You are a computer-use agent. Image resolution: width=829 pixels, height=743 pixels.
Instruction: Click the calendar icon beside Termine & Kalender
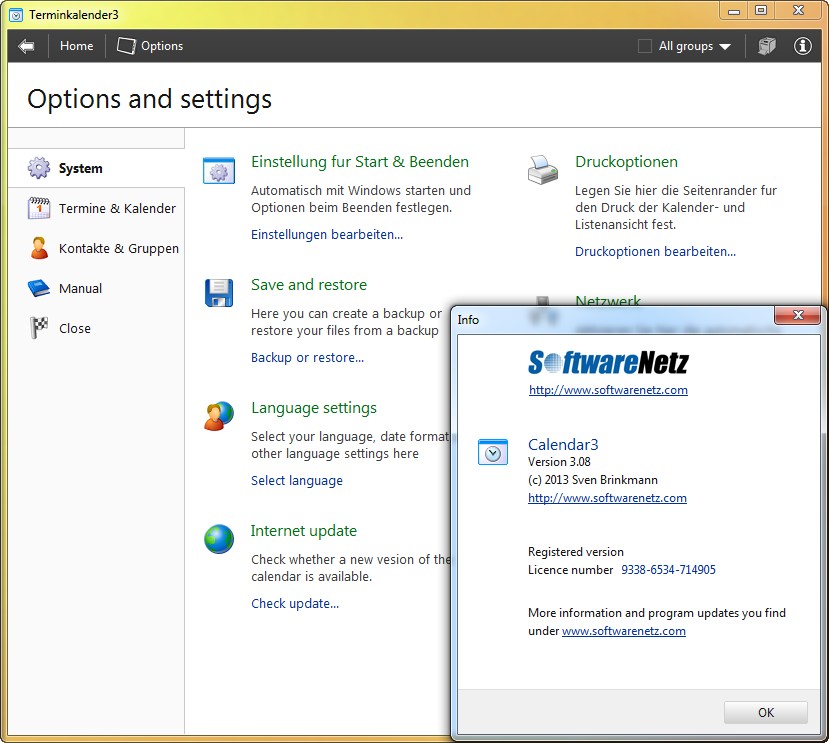click(x=39, y=208)
